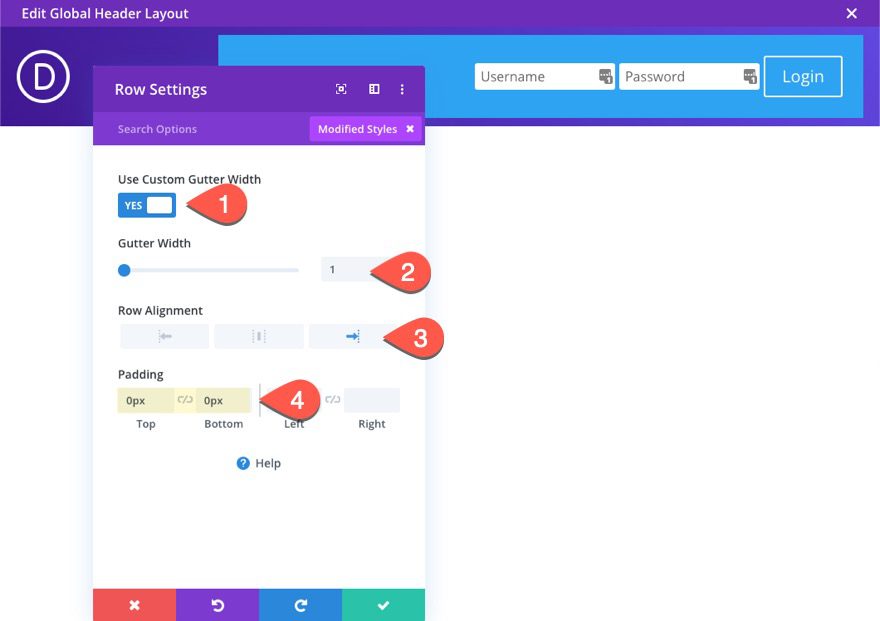Redo the last undone change
Image resolution: width=880 pixels, height=621 pixels.
[300, 605]
